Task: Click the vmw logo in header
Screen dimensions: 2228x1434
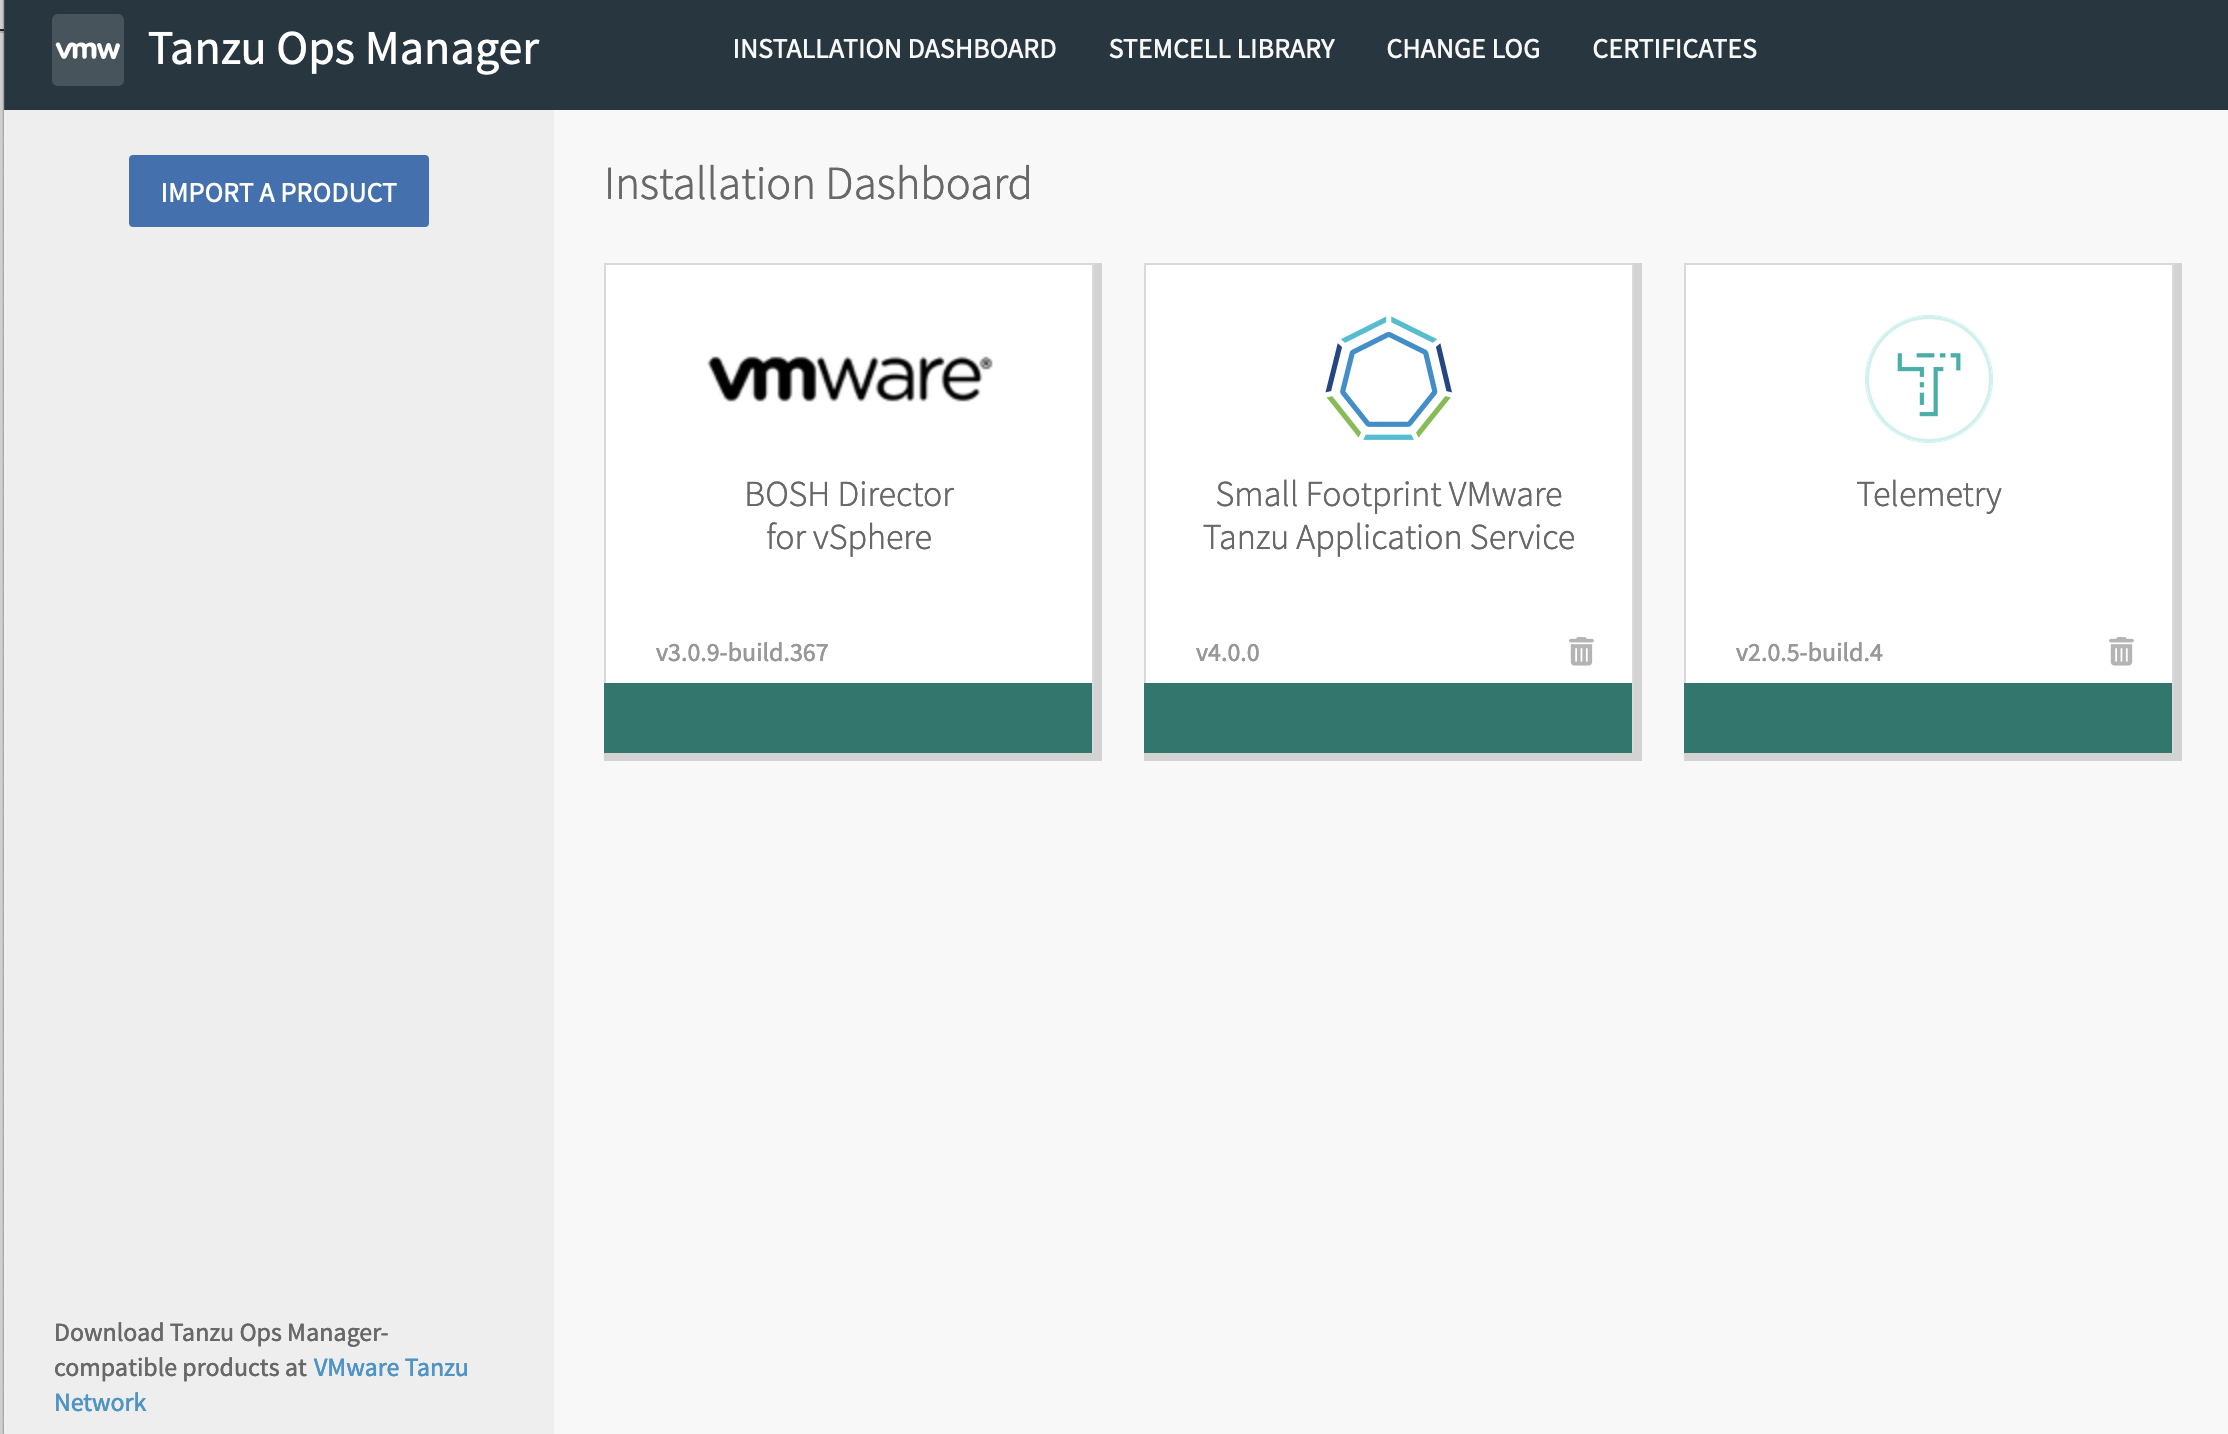Action: (88, 50)
